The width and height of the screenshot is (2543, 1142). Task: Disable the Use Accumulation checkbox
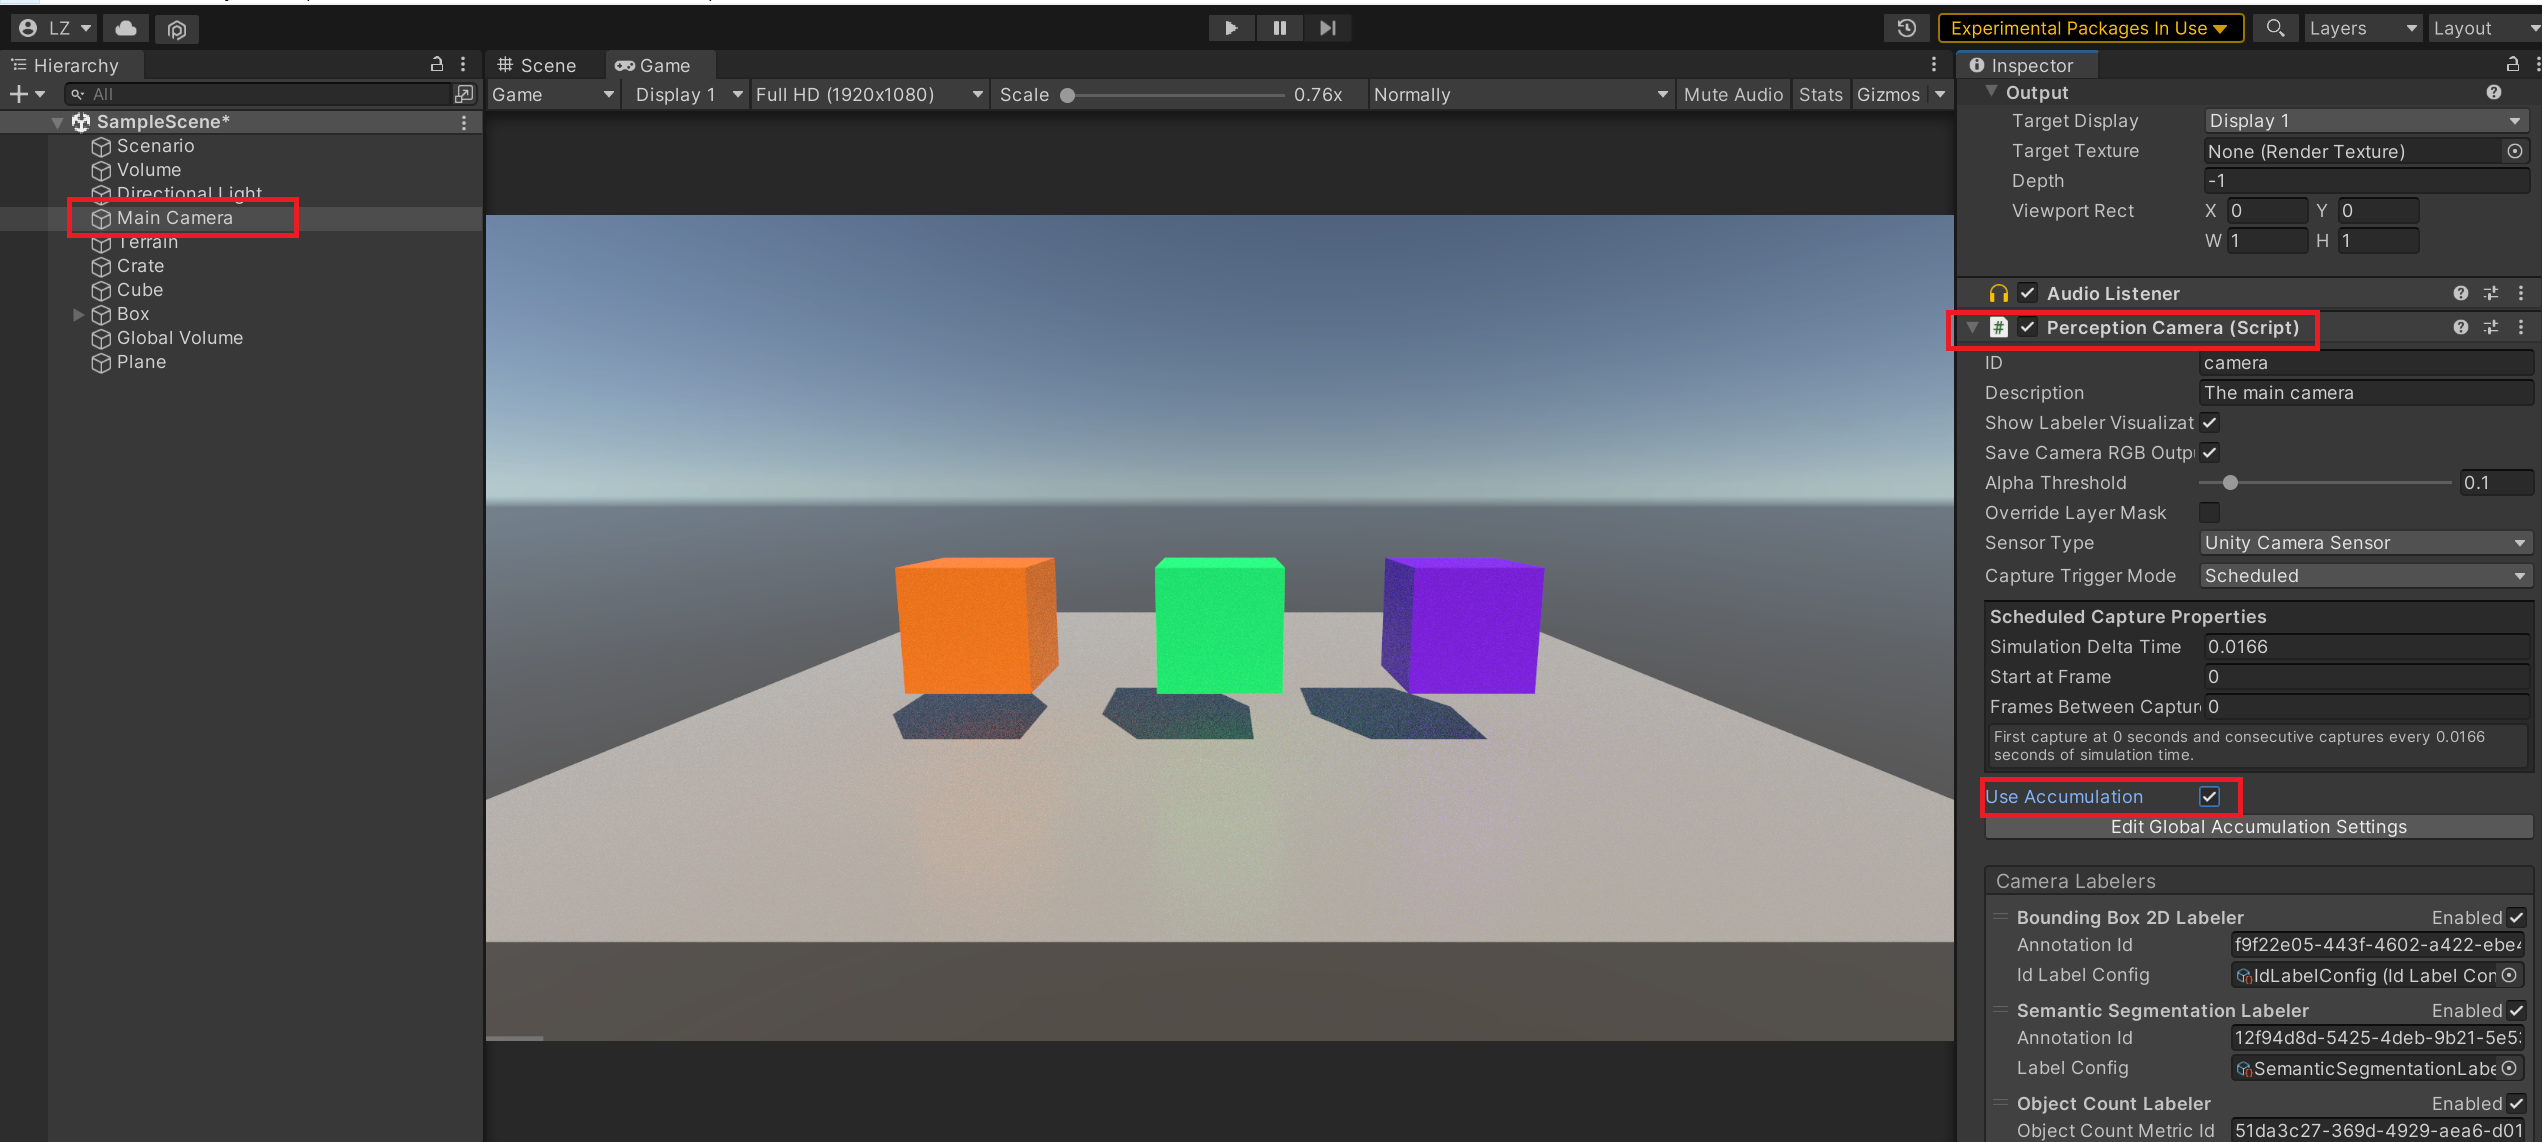click(2209, 796)
